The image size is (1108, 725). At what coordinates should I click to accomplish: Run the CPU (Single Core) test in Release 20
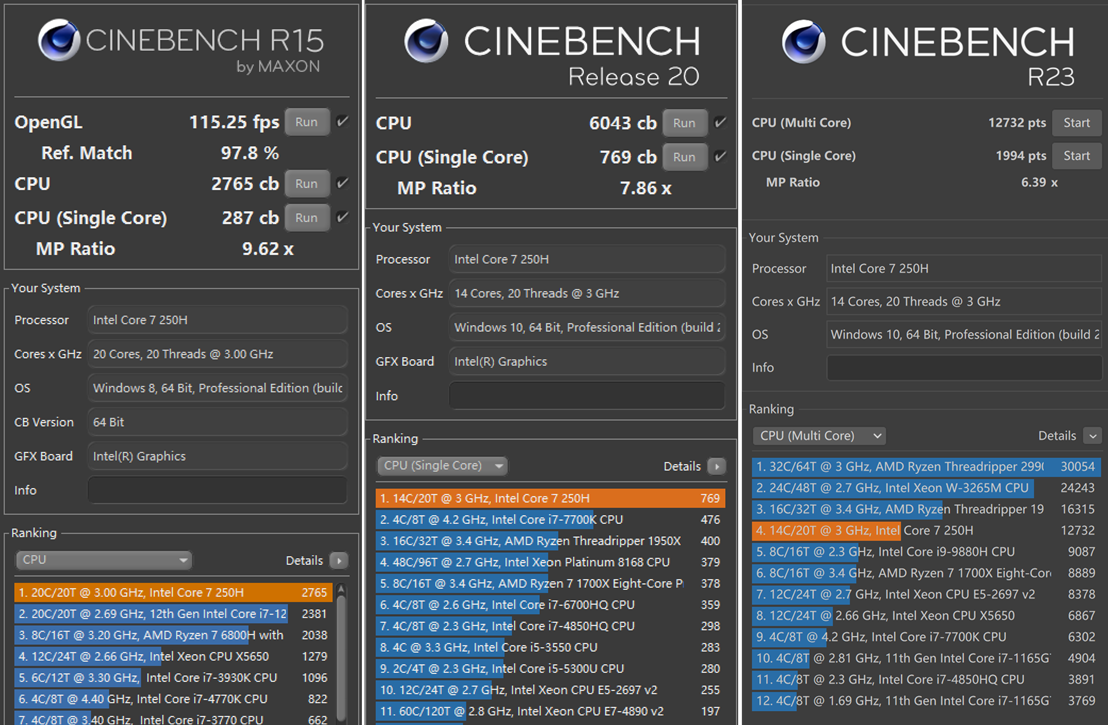684,157
